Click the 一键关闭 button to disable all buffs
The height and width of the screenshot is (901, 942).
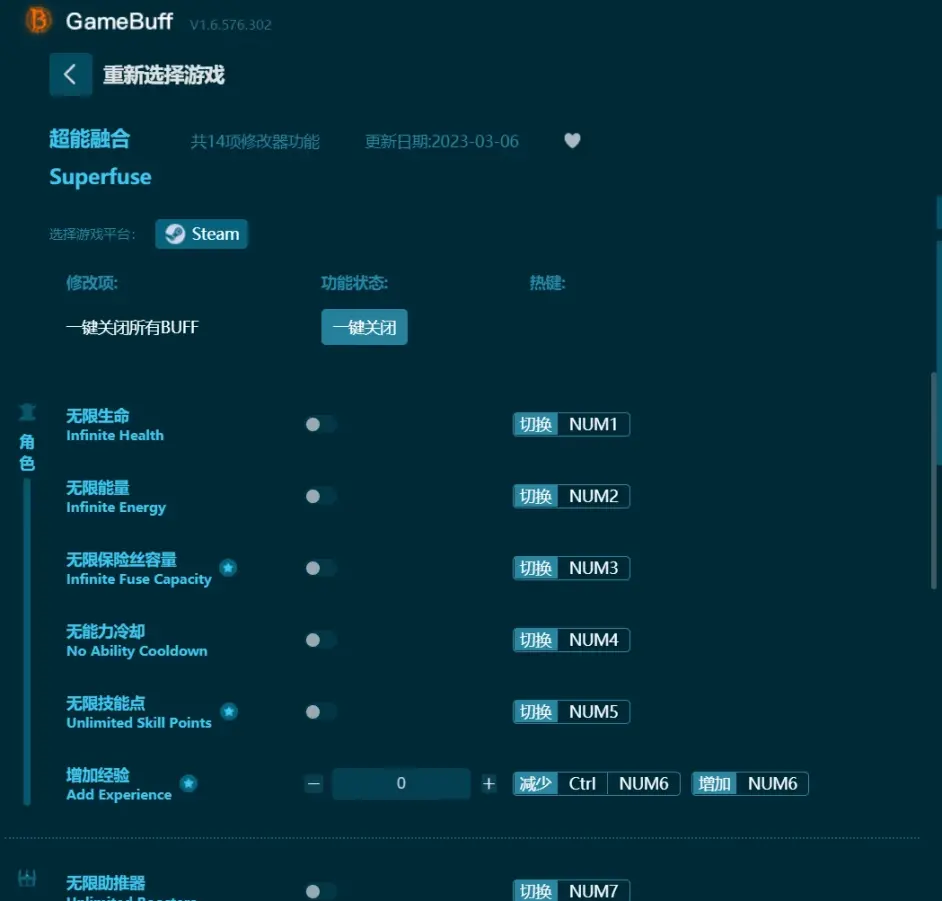click(x=364, y=327)
